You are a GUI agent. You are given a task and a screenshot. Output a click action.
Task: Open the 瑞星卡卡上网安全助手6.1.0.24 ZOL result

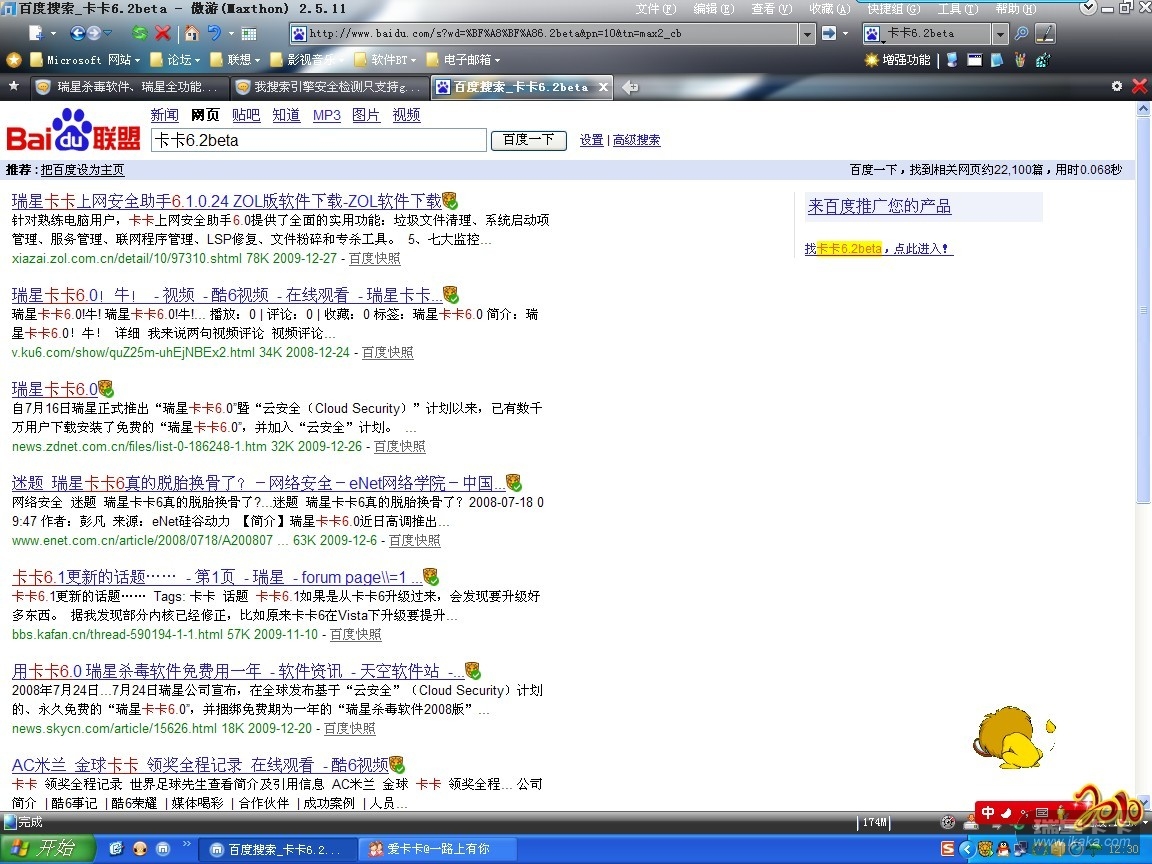tap(226, 201)
